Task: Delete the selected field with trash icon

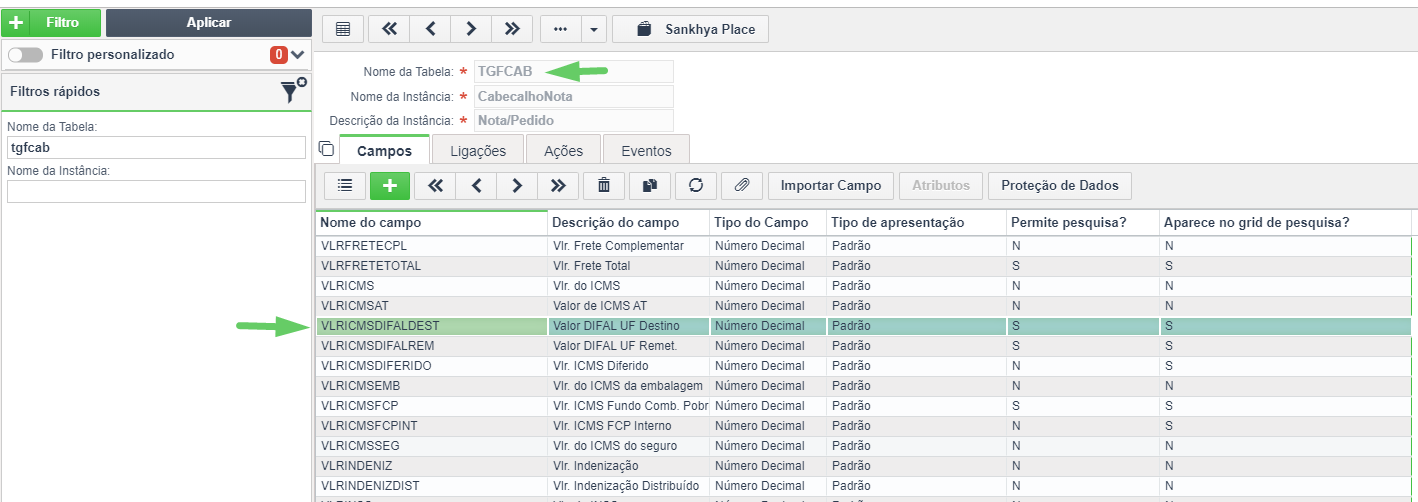Action: tap(603, 185)
